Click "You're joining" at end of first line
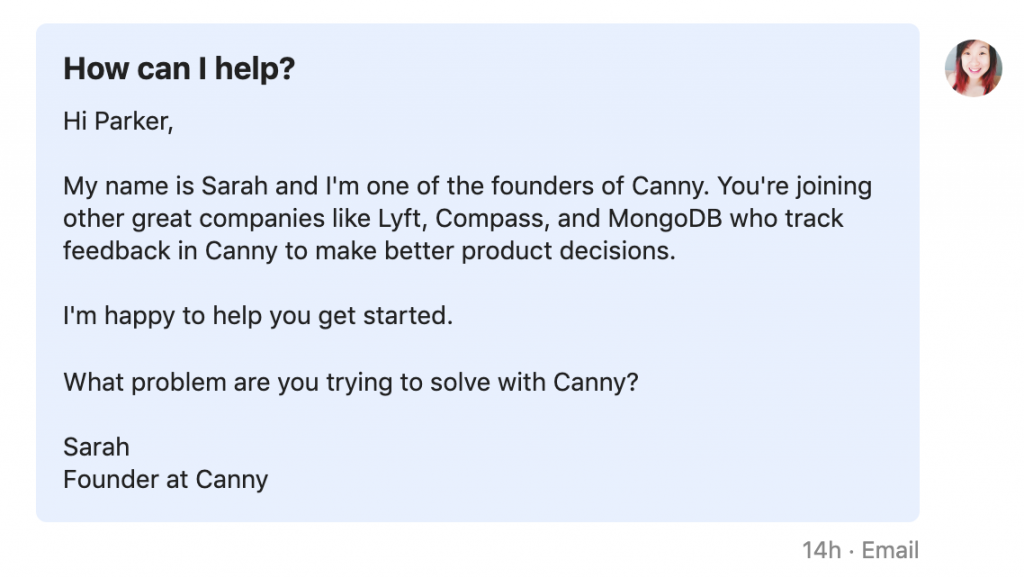Image resolution: width=1024 pixels, height=578 pixels. tap(795, 187)
